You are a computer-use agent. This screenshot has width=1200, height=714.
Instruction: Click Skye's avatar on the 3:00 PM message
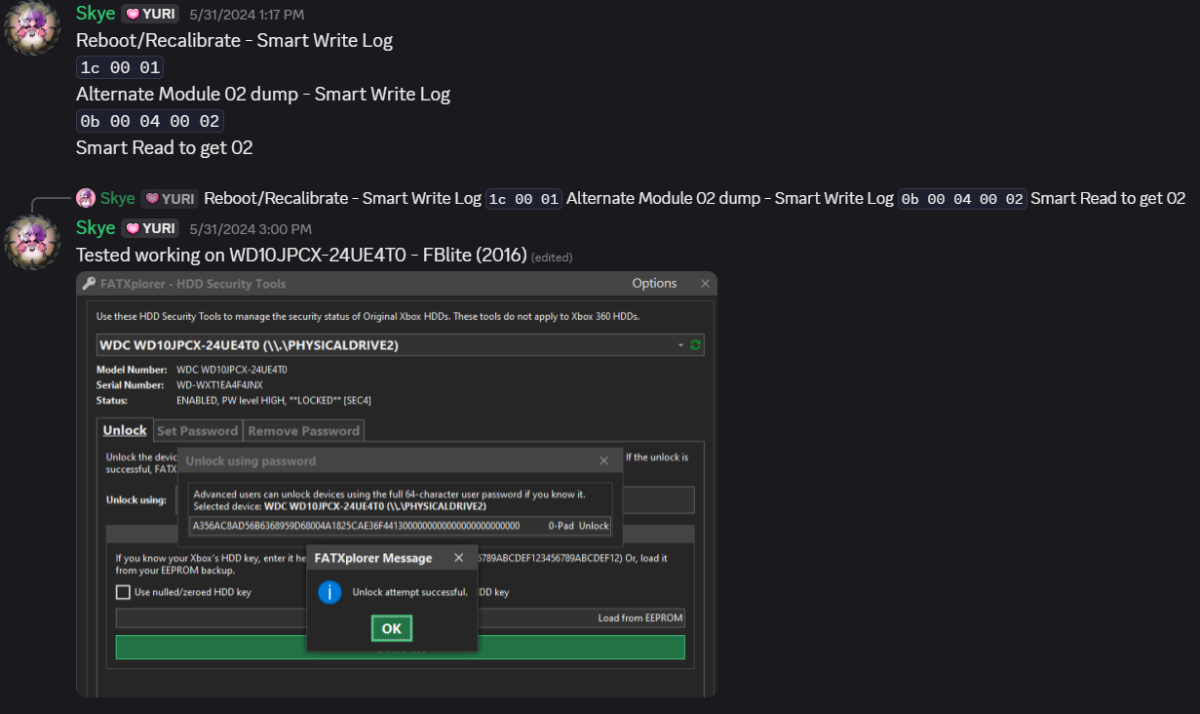(x=33, y=241)
